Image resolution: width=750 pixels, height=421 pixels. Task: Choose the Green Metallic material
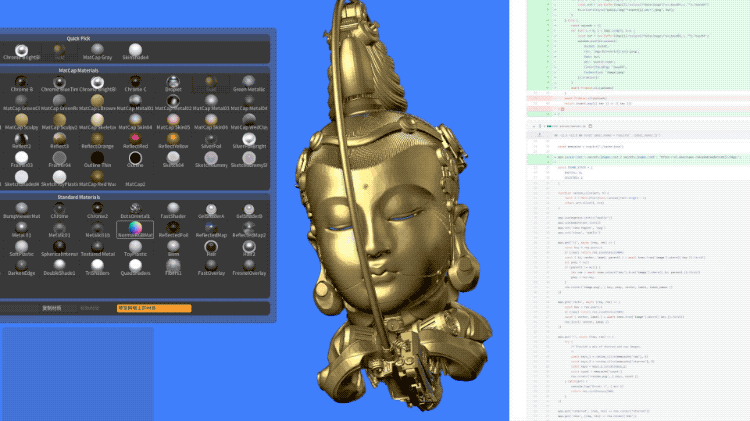pyautogui.click(x=249, y=84)
